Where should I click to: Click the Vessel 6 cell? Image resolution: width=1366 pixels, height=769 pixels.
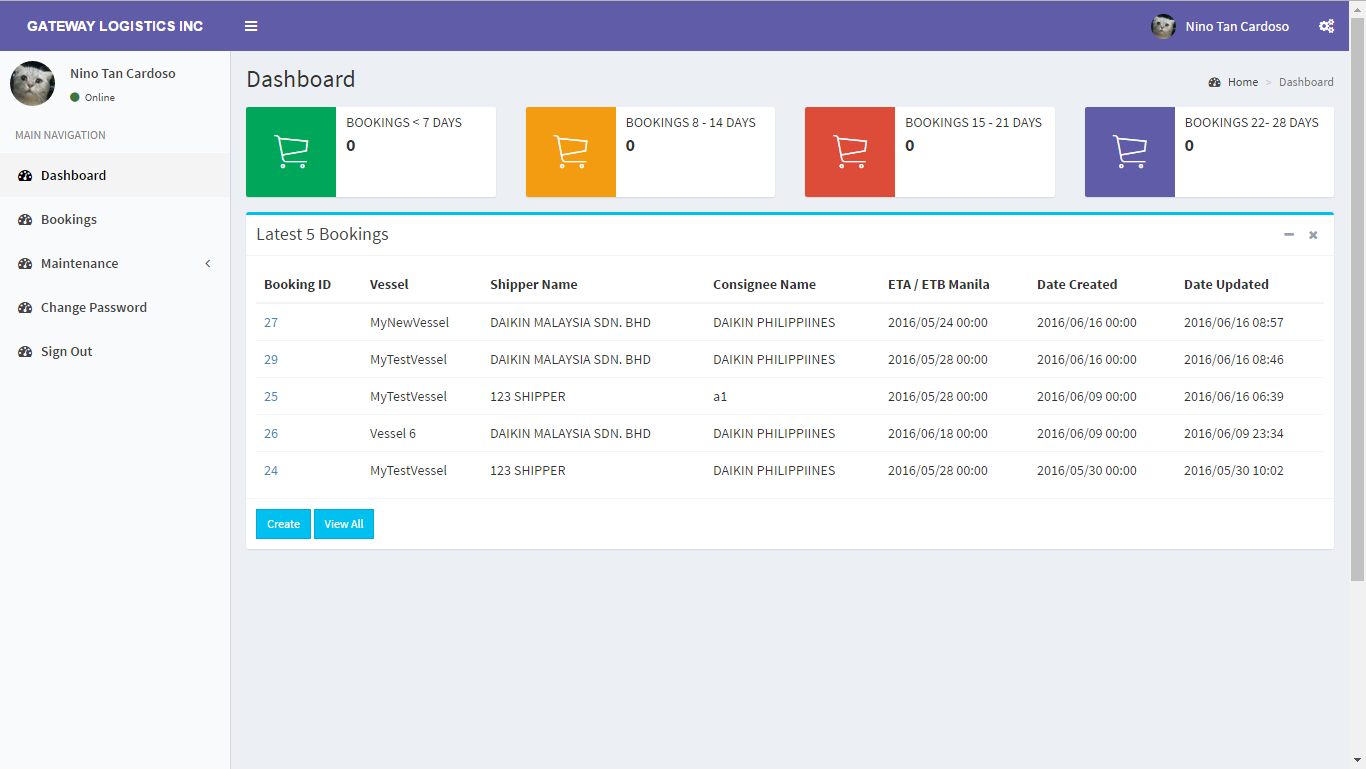point(393,433)
